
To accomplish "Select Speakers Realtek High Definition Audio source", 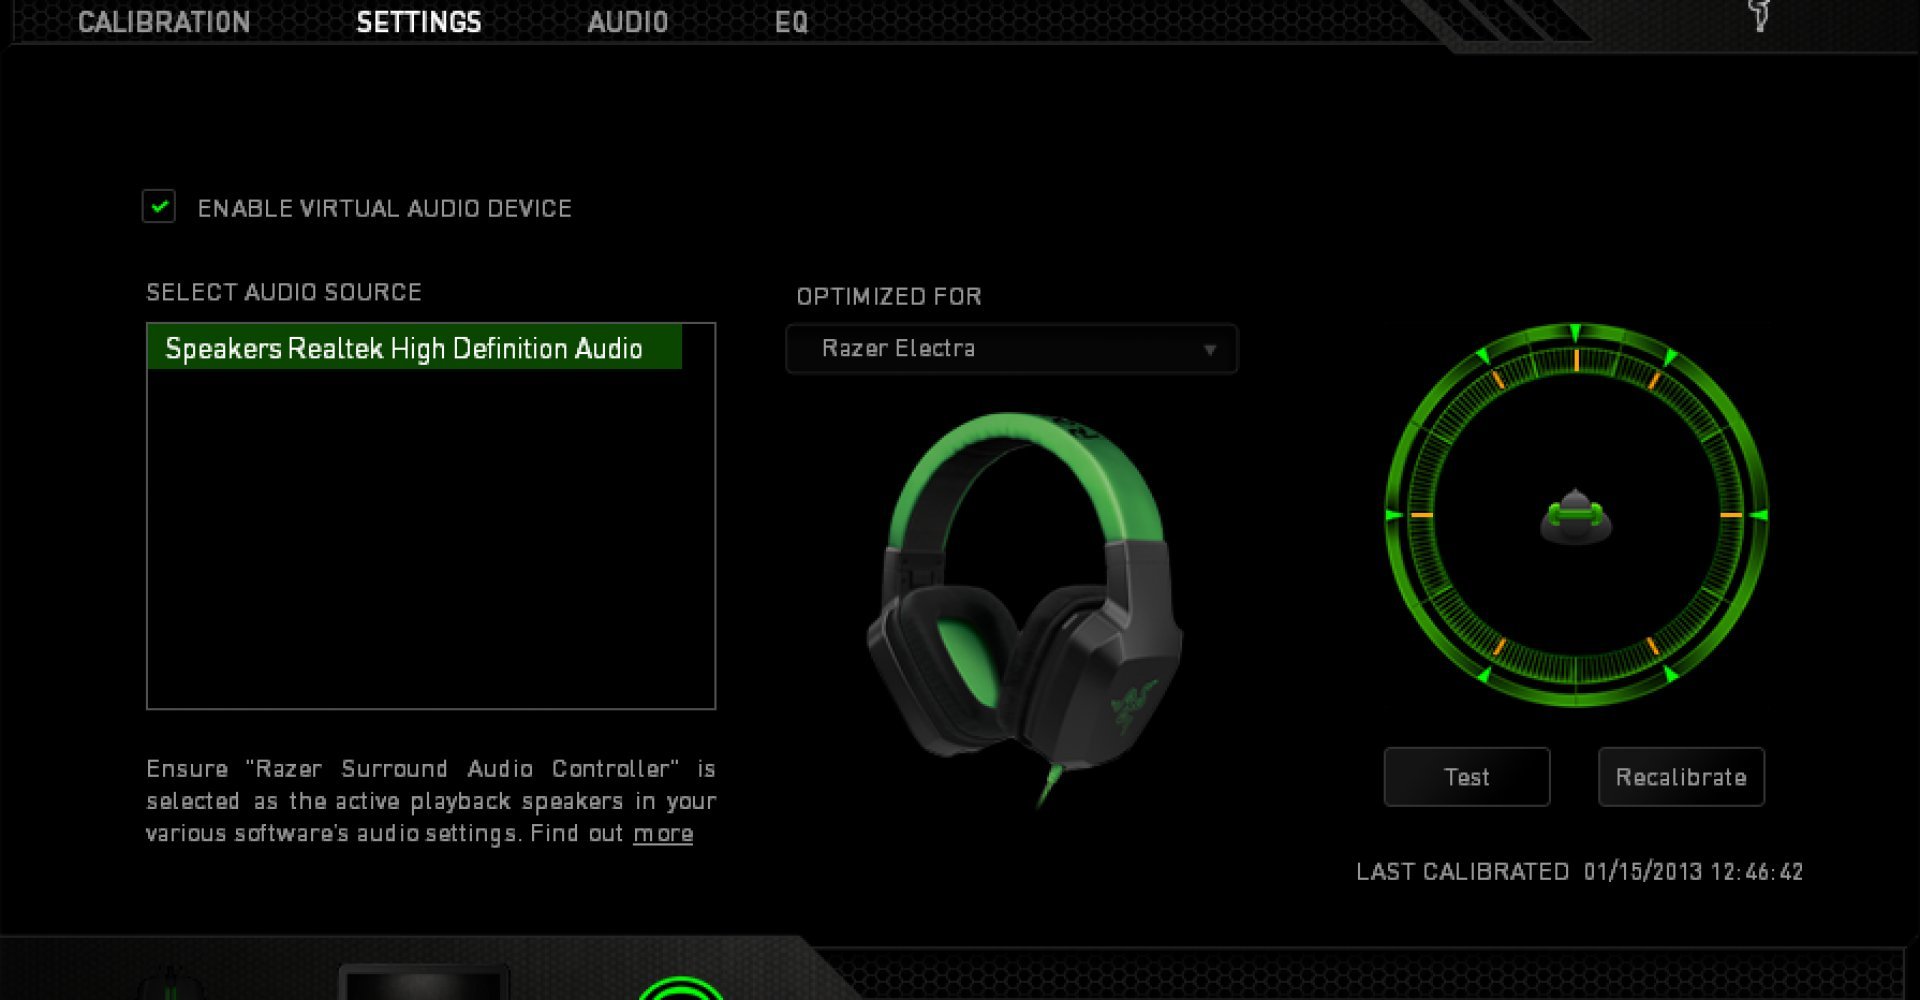I will click(x=414, y=348).
